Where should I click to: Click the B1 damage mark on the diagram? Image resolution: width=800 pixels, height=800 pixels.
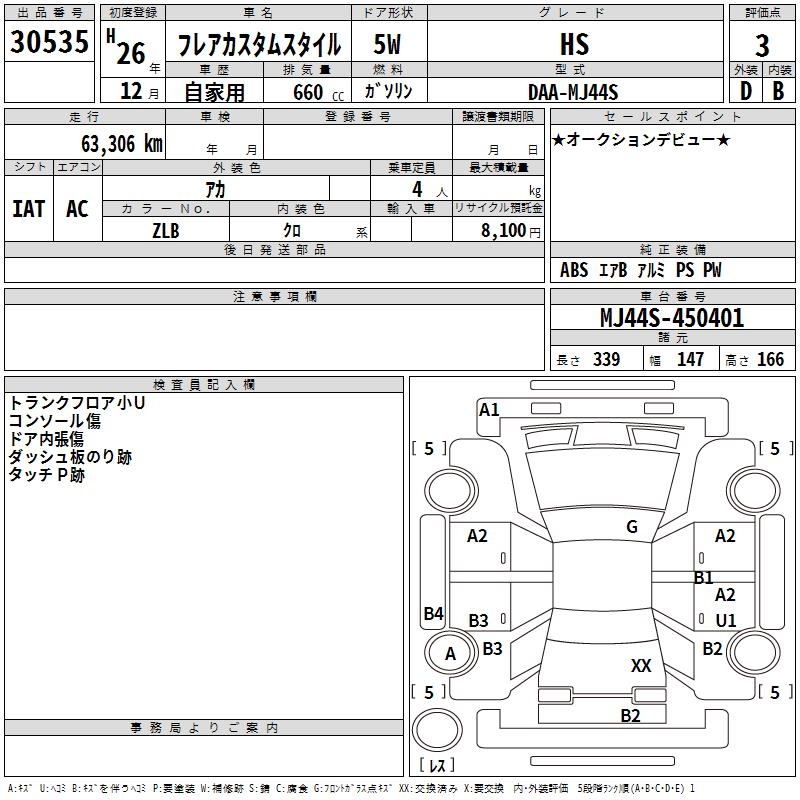704,578
